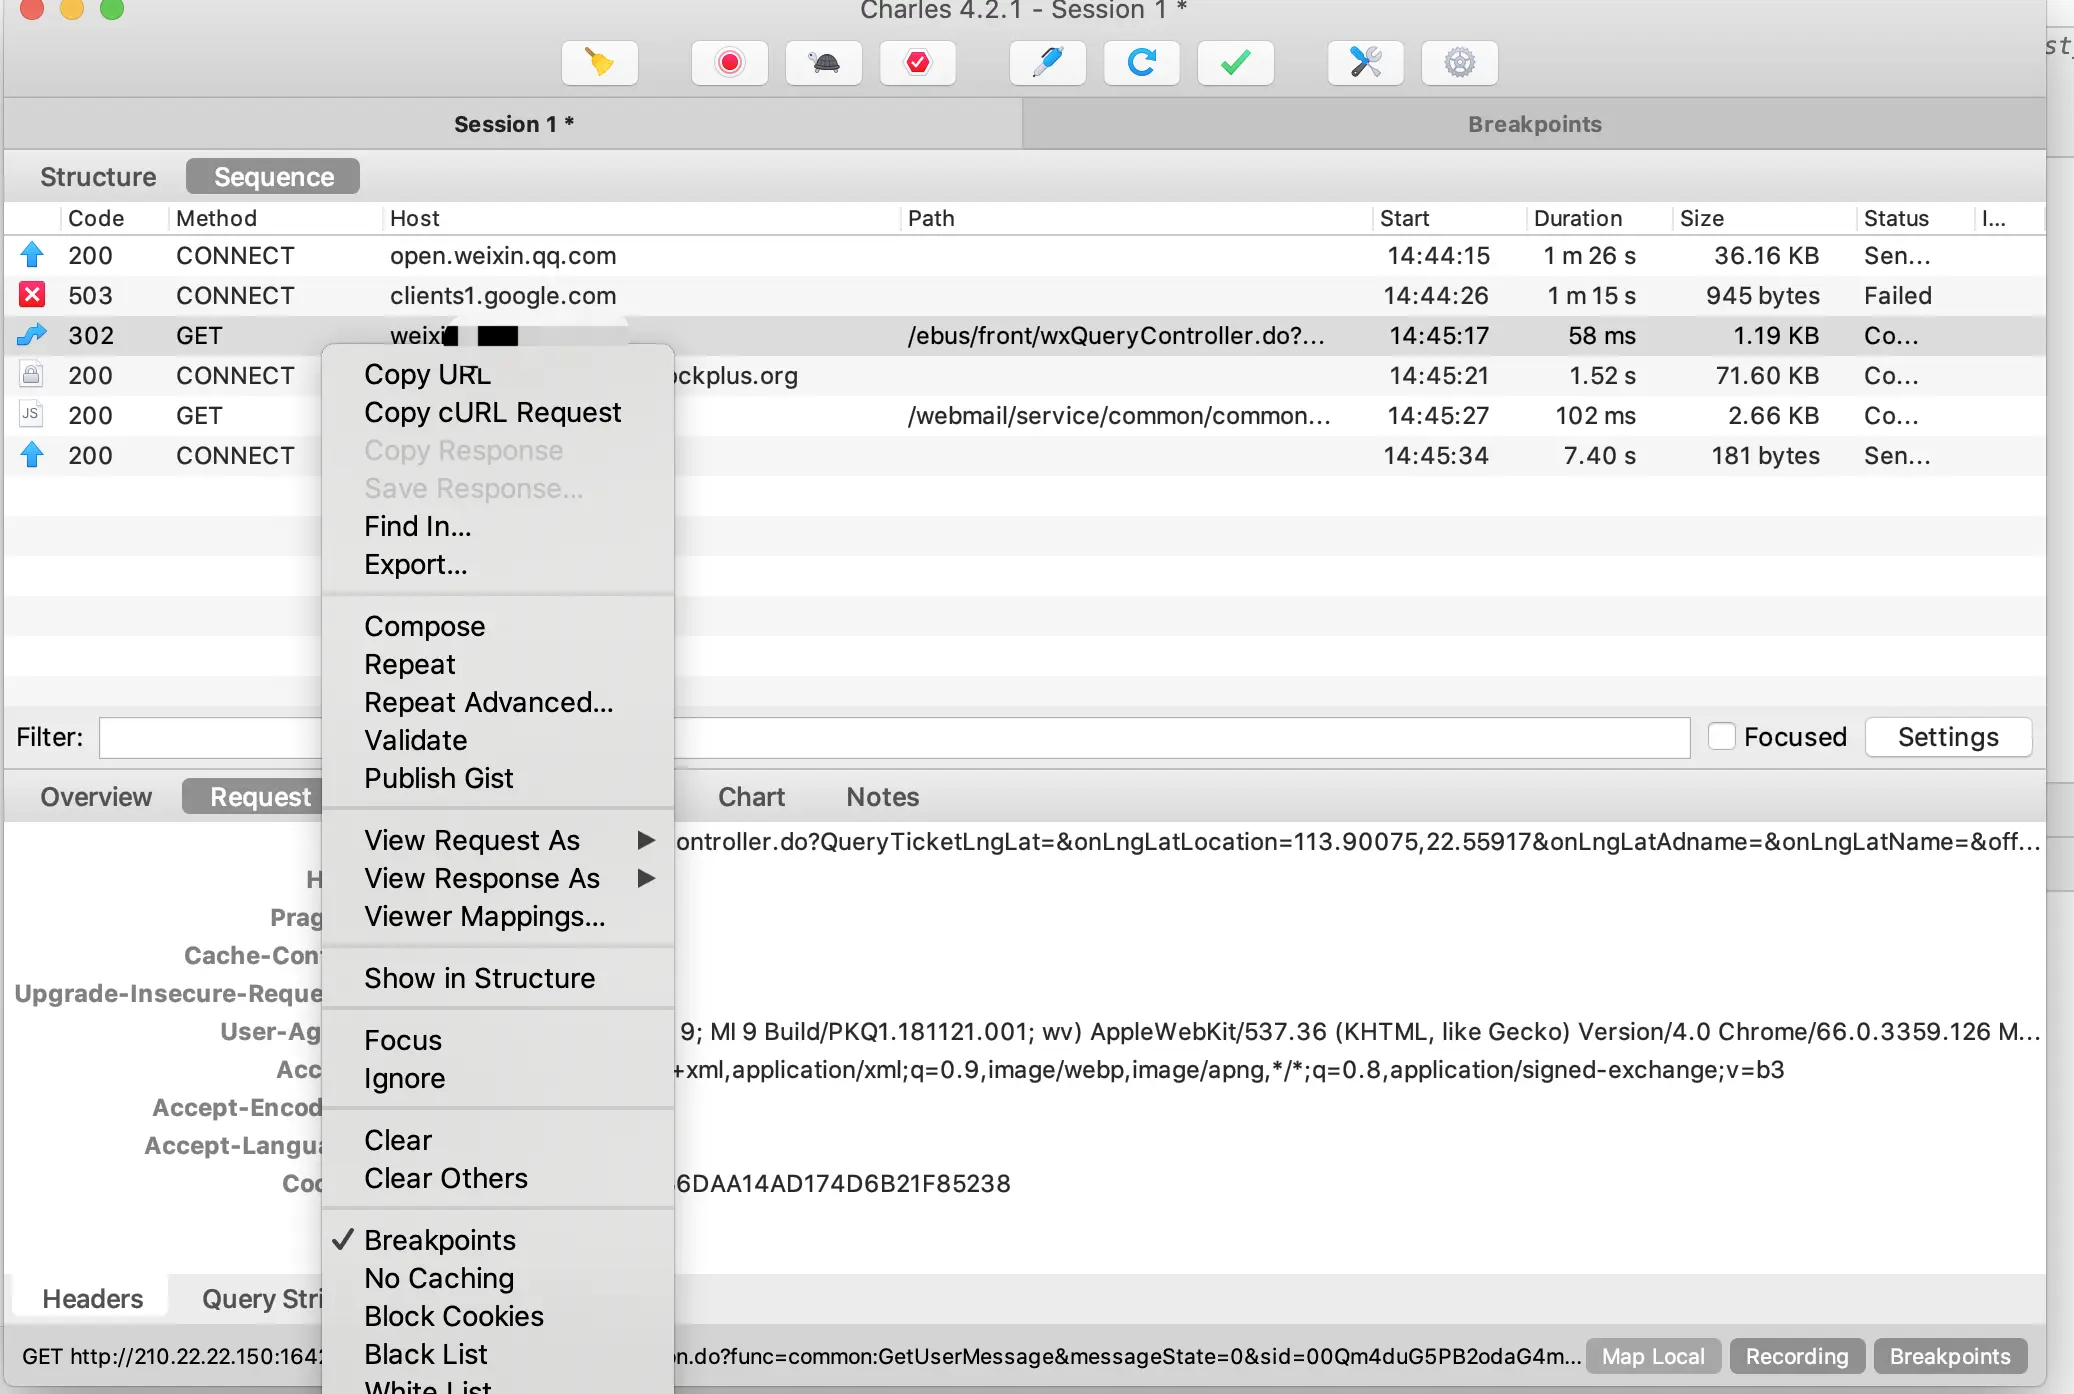Click the Repeat request refresh icon
Image resolution: width=2074 pixels, height=1394 pixels.
1141,63
